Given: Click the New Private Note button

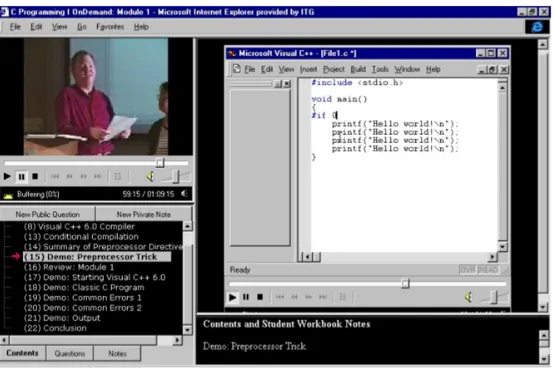Looking at the screenshot, I should point(143,214).
